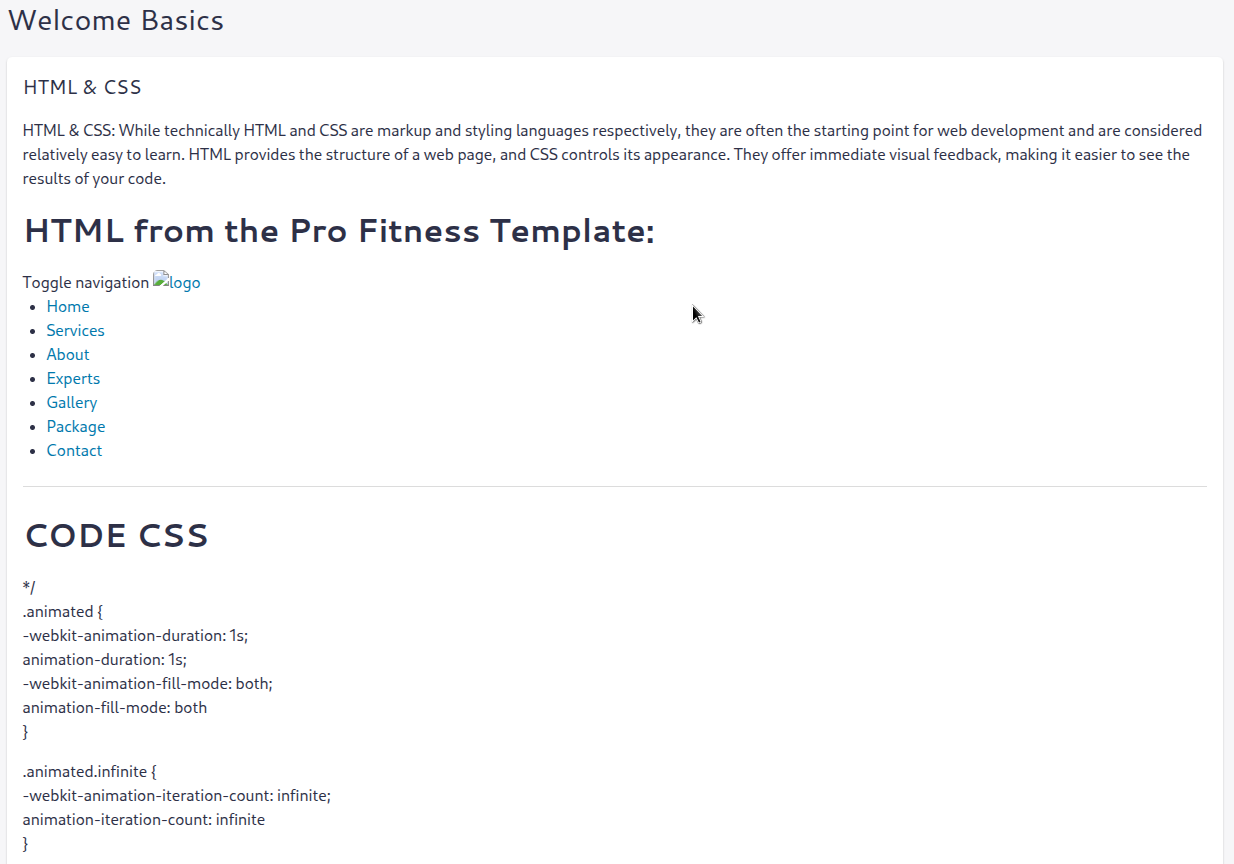This screenshot has height=864, width=1234.
Task: Open the About link
Action: point(68,354)
